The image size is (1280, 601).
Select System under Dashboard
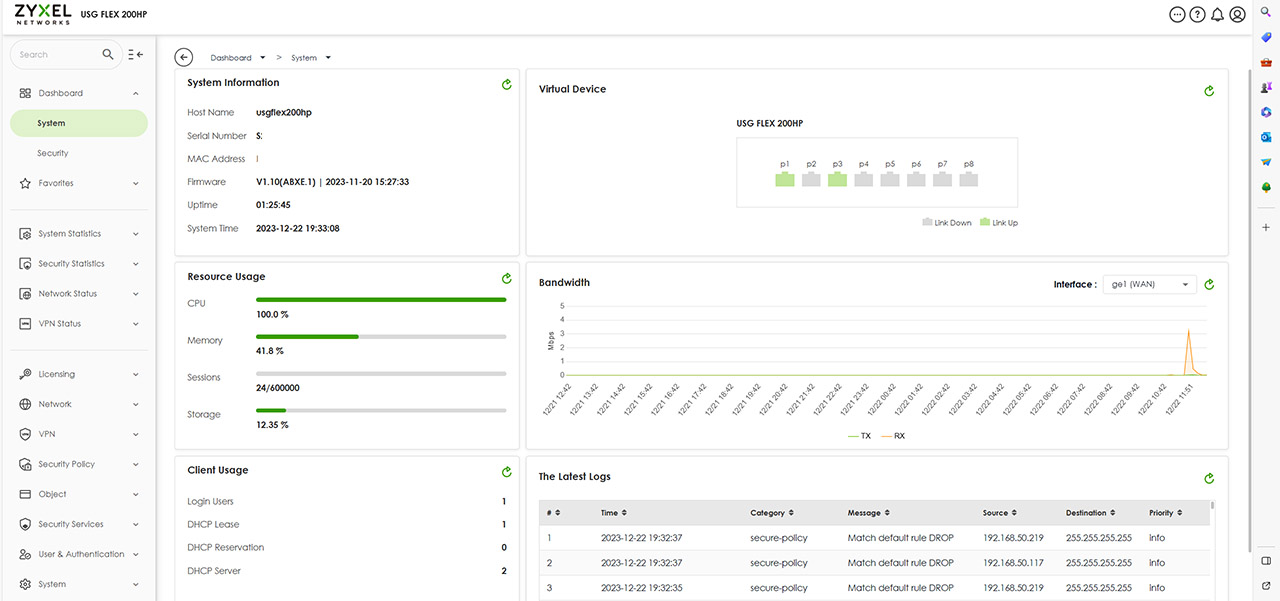point(78,123)
